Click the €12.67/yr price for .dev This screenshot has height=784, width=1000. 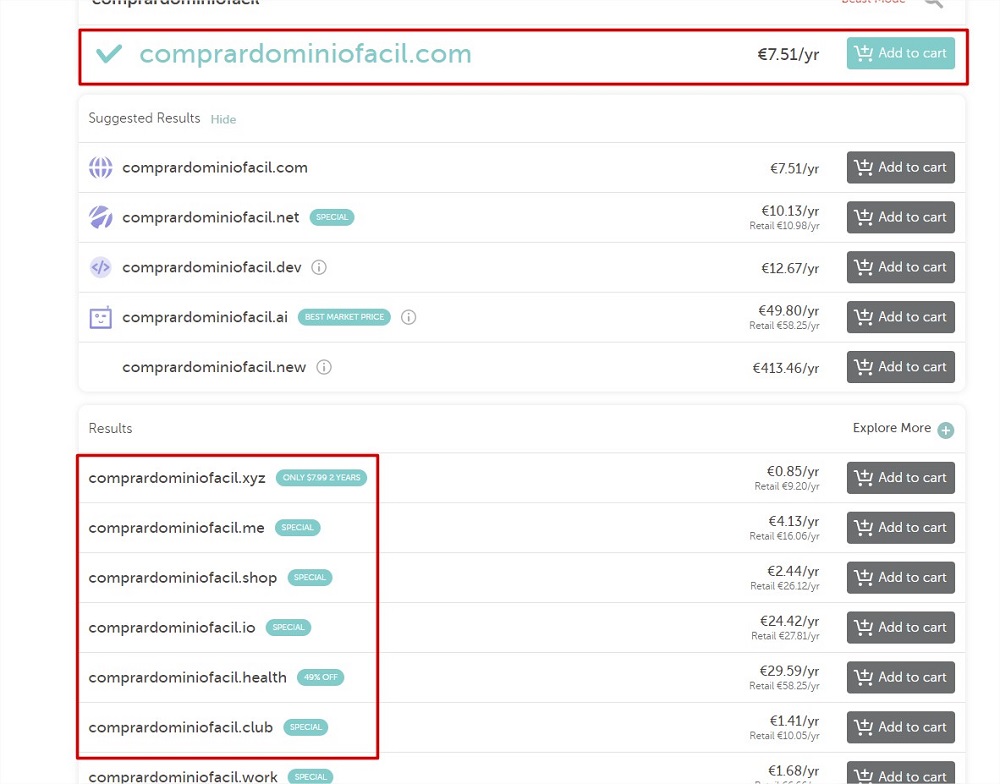tap(790, 268)
